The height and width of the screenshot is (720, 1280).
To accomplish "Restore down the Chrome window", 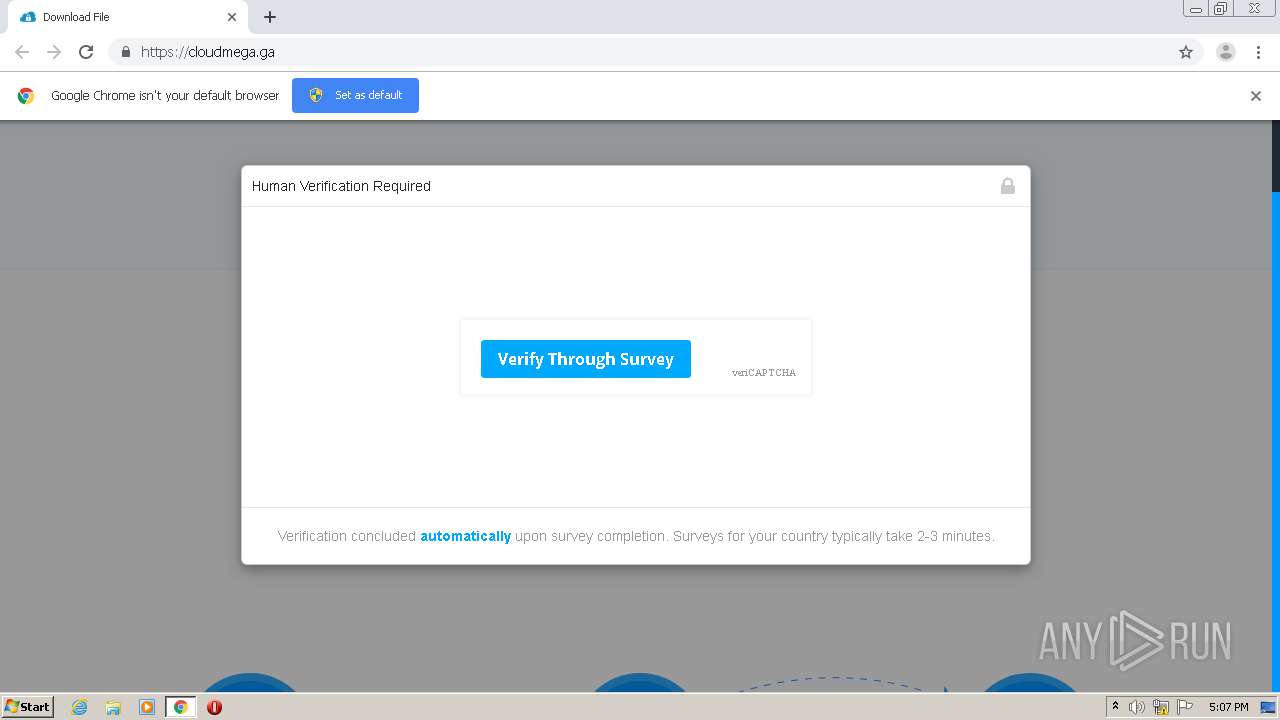I will (1221, 8).
